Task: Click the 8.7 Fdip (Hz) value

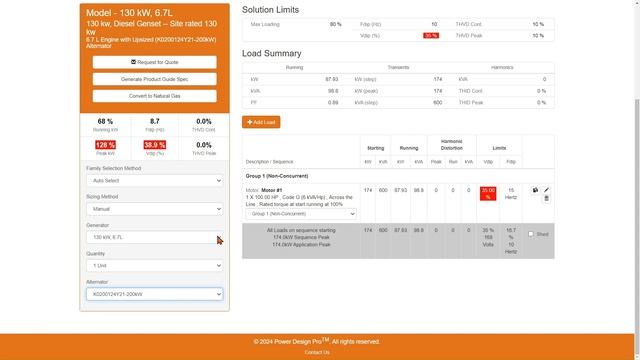Action: click(155, 121)
